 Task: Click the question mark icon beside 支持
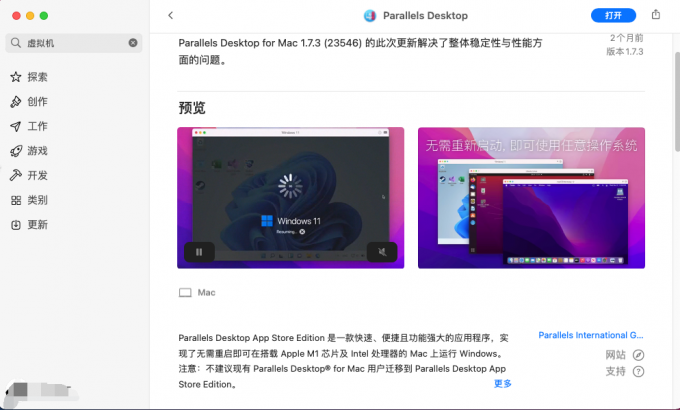[x=638, y=371]
